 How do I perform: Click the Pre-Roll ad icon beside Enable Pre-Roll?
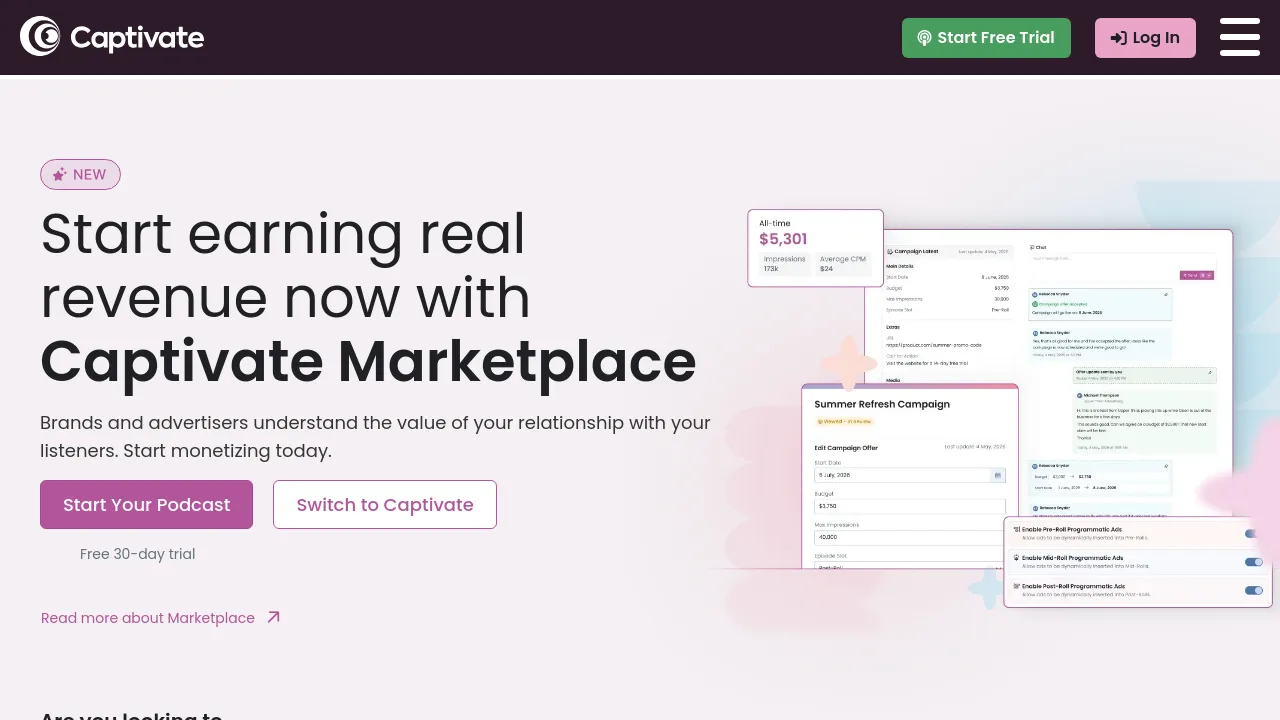[1017, 530]
